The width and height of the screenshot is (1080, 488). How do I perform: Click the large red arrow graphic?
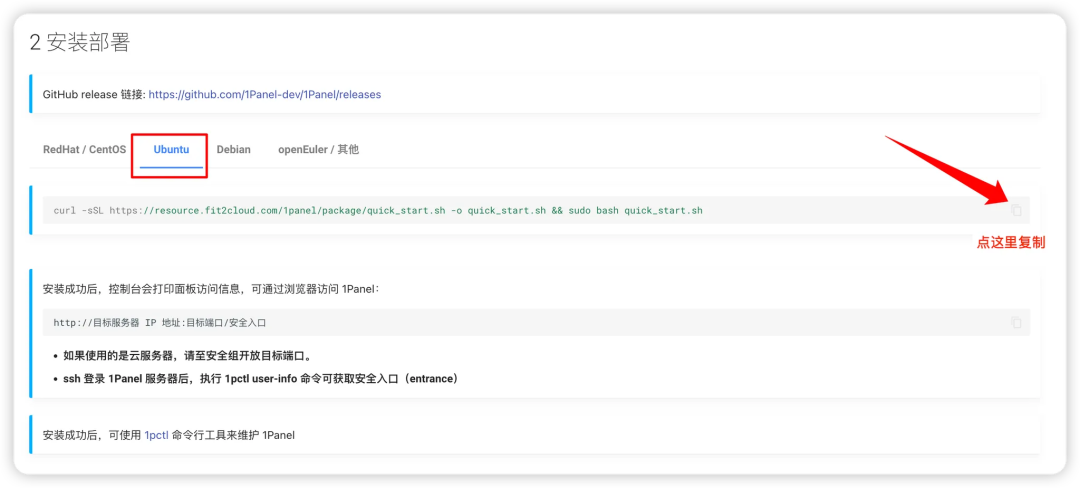coord(949,170)
